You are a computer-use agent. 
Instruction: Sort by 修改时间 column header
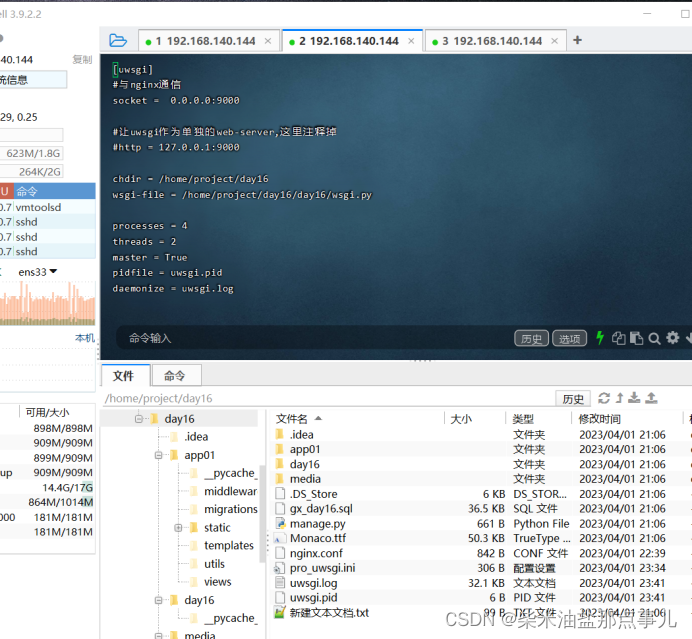[x=627, y=418]
